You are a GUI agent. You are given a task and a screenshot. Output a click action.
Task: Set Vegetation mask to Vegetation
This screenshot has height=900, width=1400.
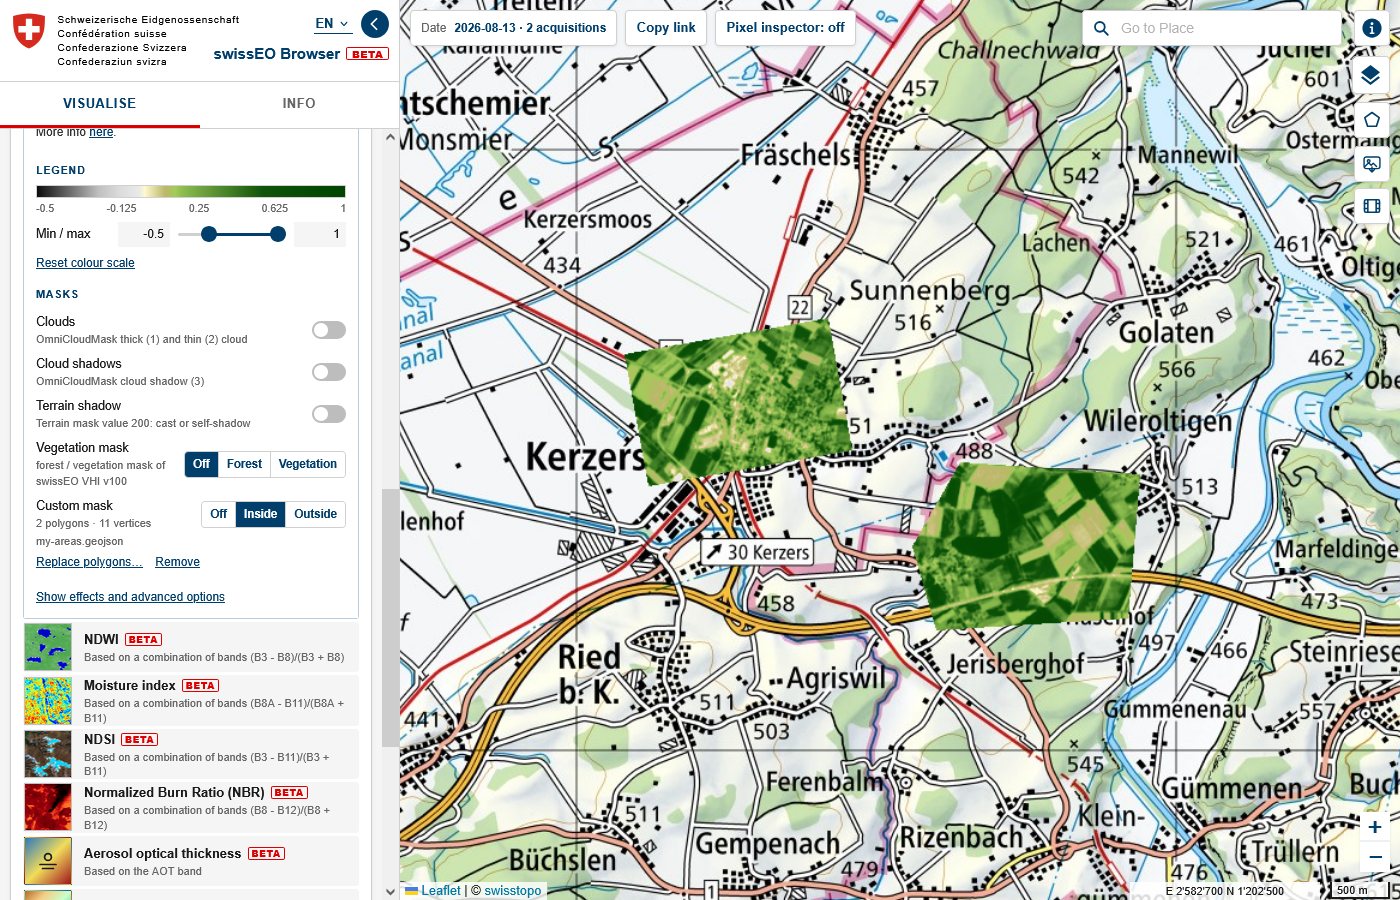coord(308,464)
